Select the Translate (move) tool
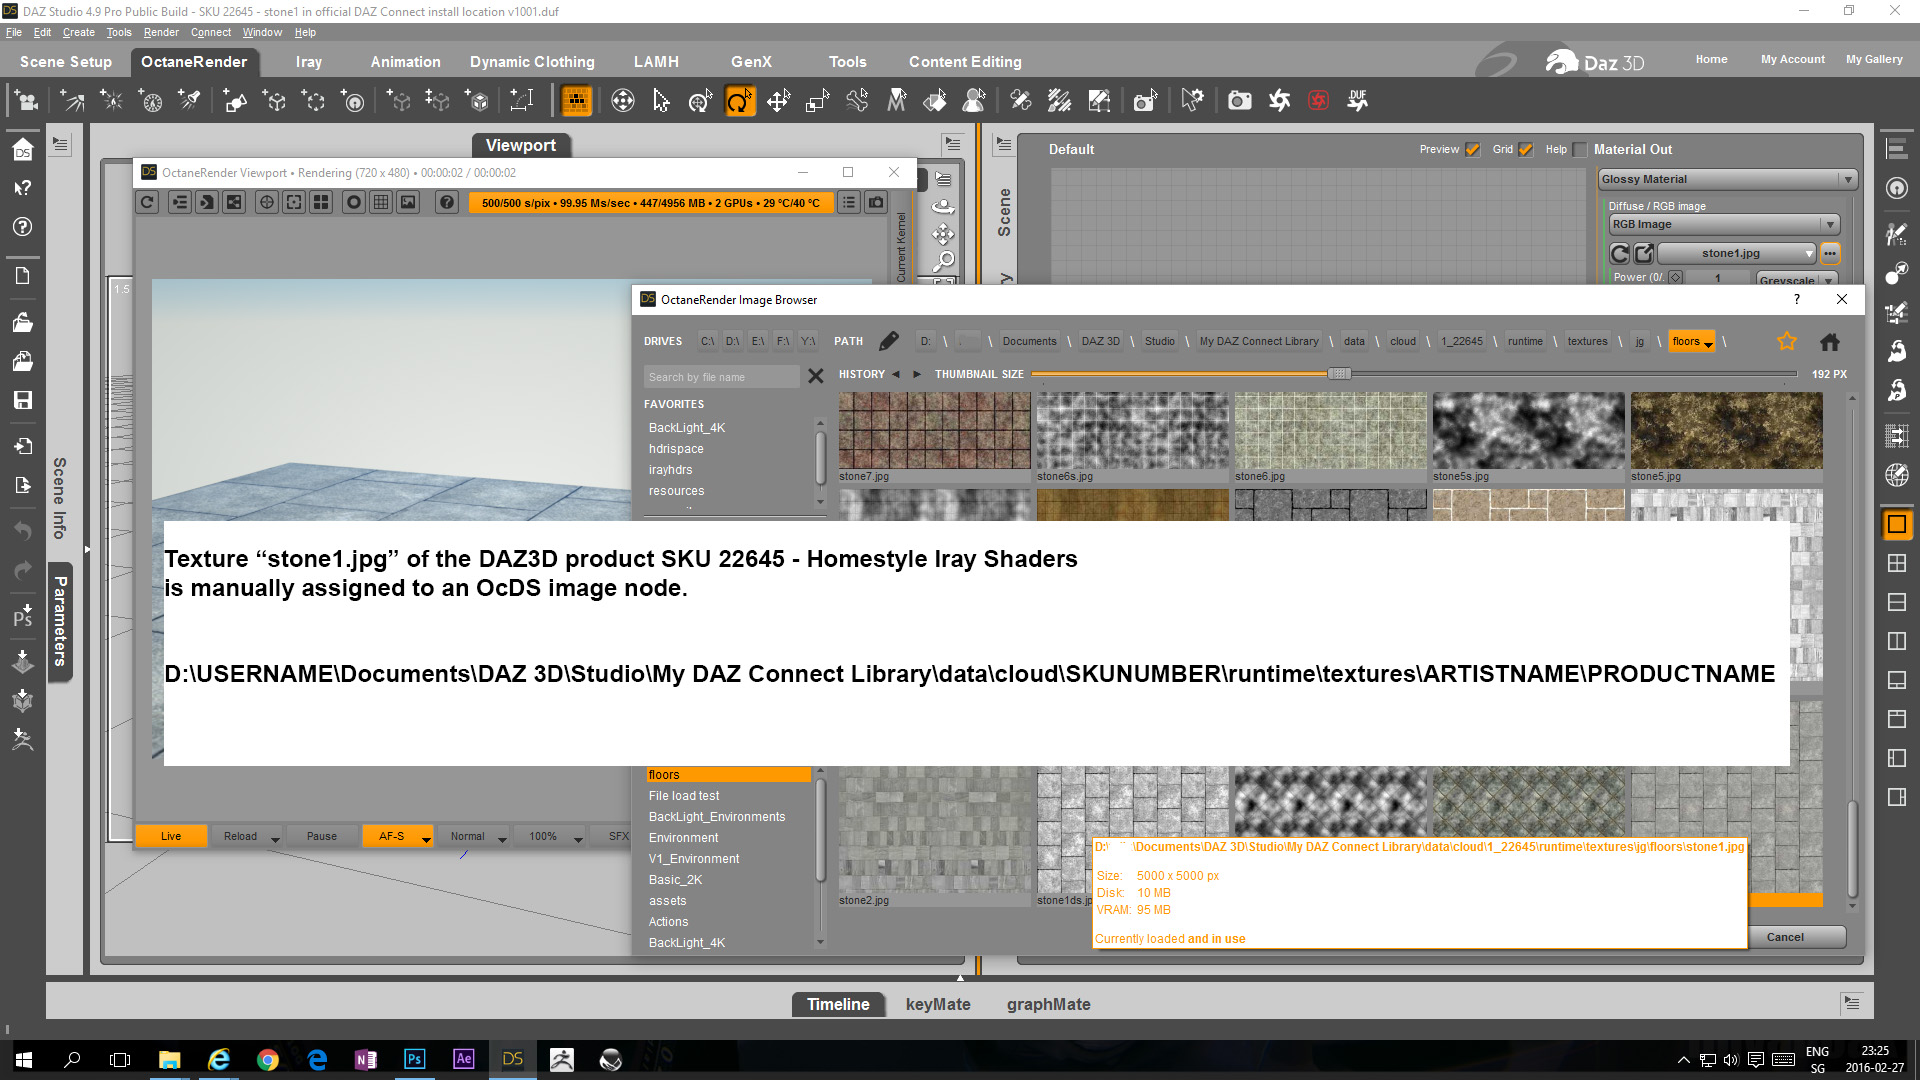 [x=778, y=101]
